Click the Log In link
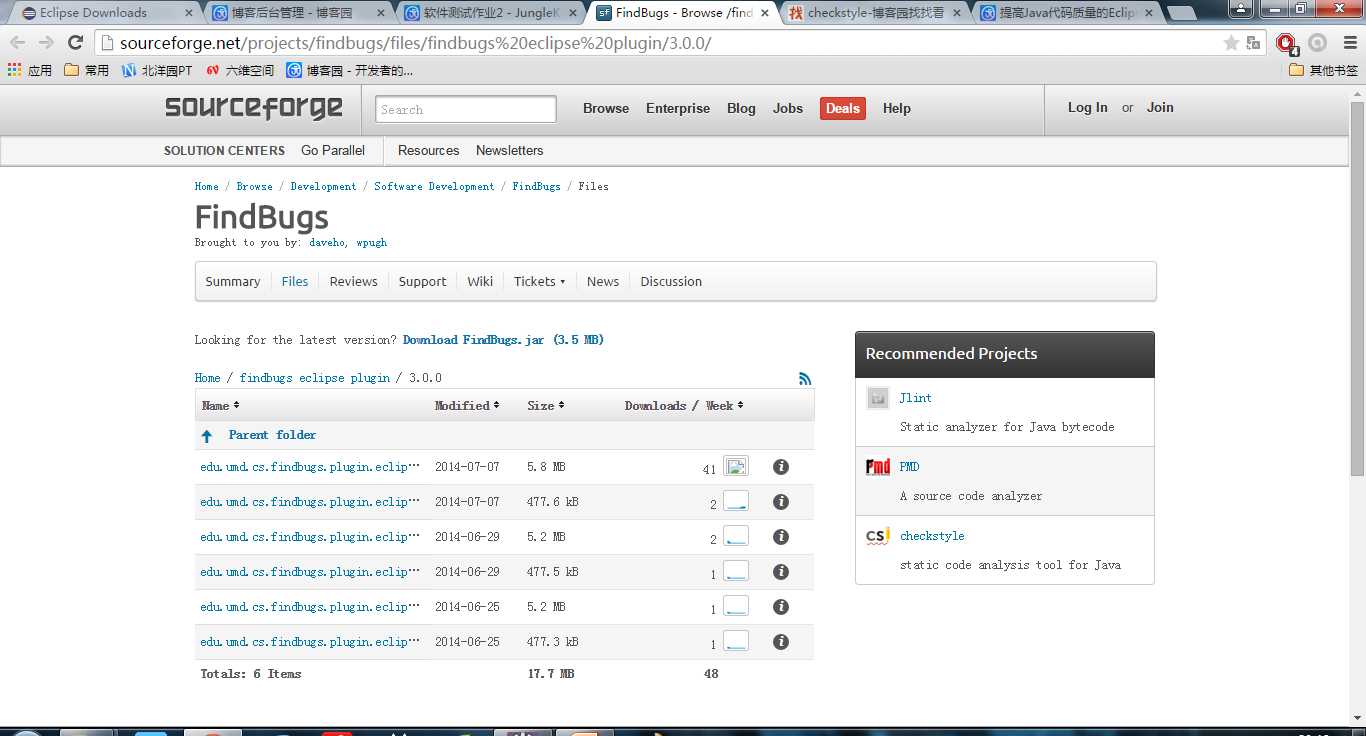Image resolution: width=1366 pixels, height=736 pixels. 1087,108
